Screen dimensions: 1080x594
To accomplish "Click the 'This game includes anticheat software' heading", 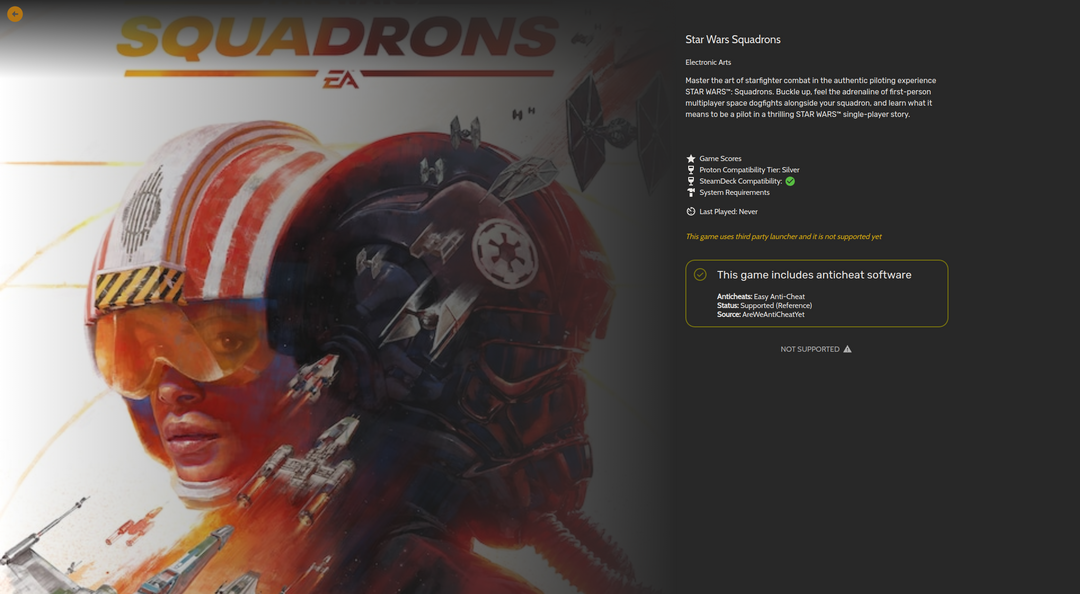I will pyautogui.click(x=814, y=274).
